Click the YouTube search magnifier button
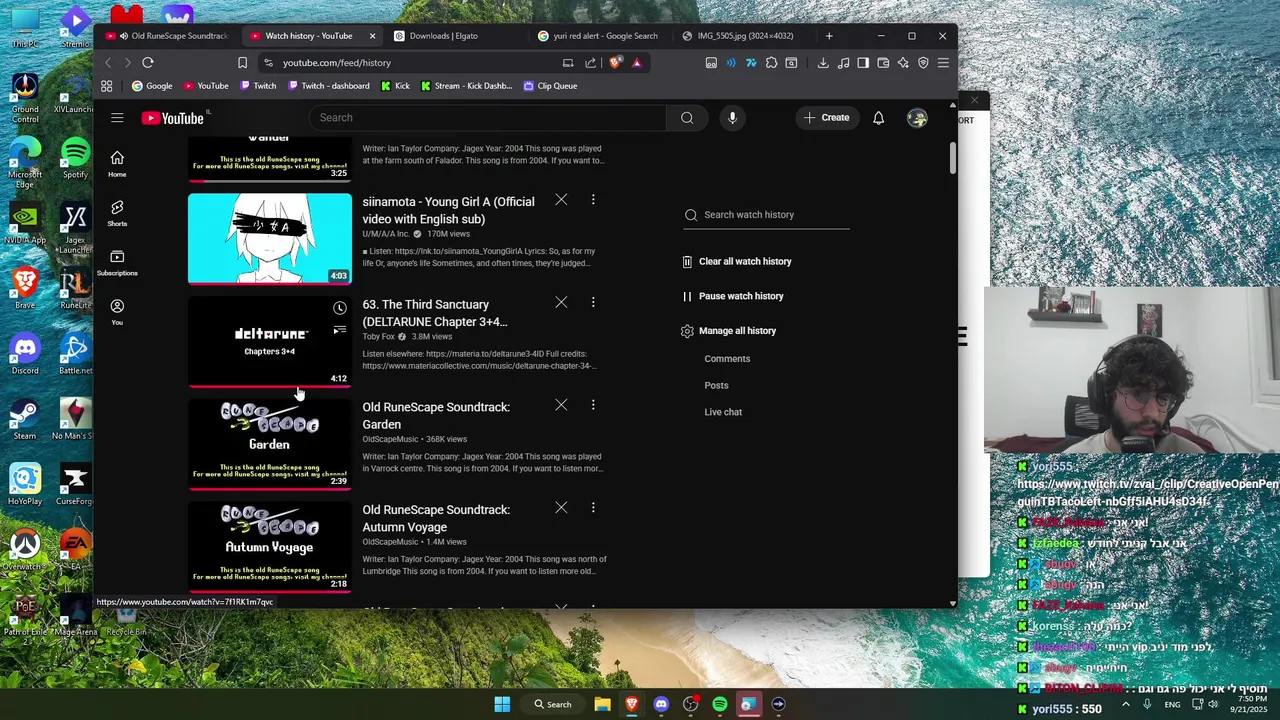Image resolution: width=1280 pixels, height=720 pixels. pos(687,118)
